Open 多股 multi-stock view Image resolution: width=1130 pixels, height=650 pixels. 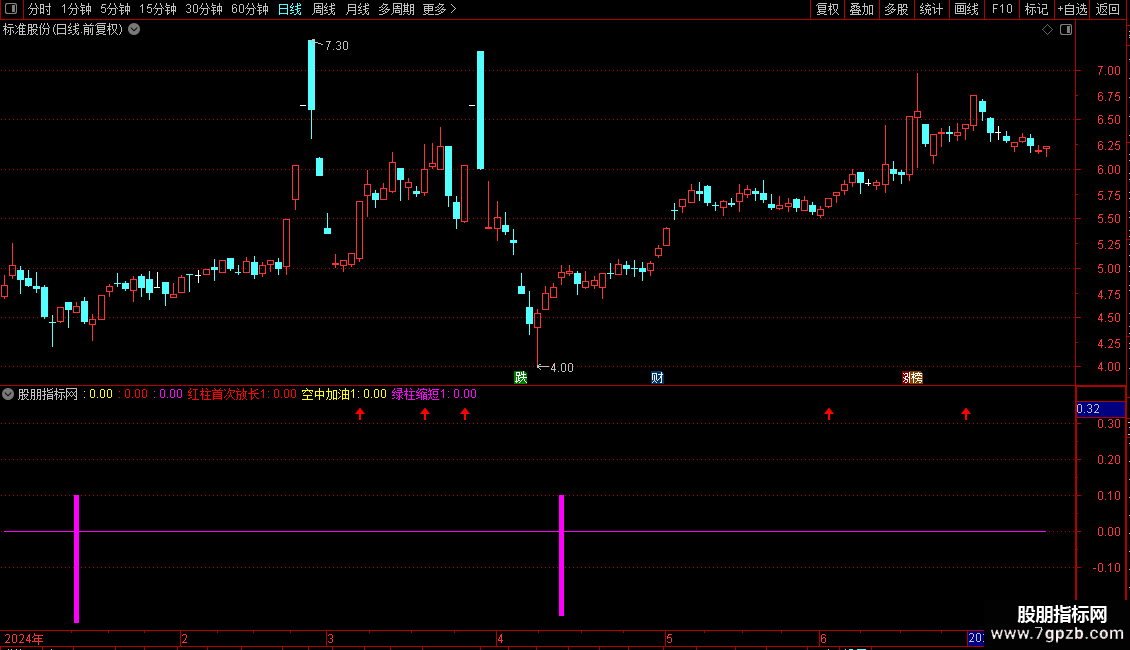click(x=896, y=9)
